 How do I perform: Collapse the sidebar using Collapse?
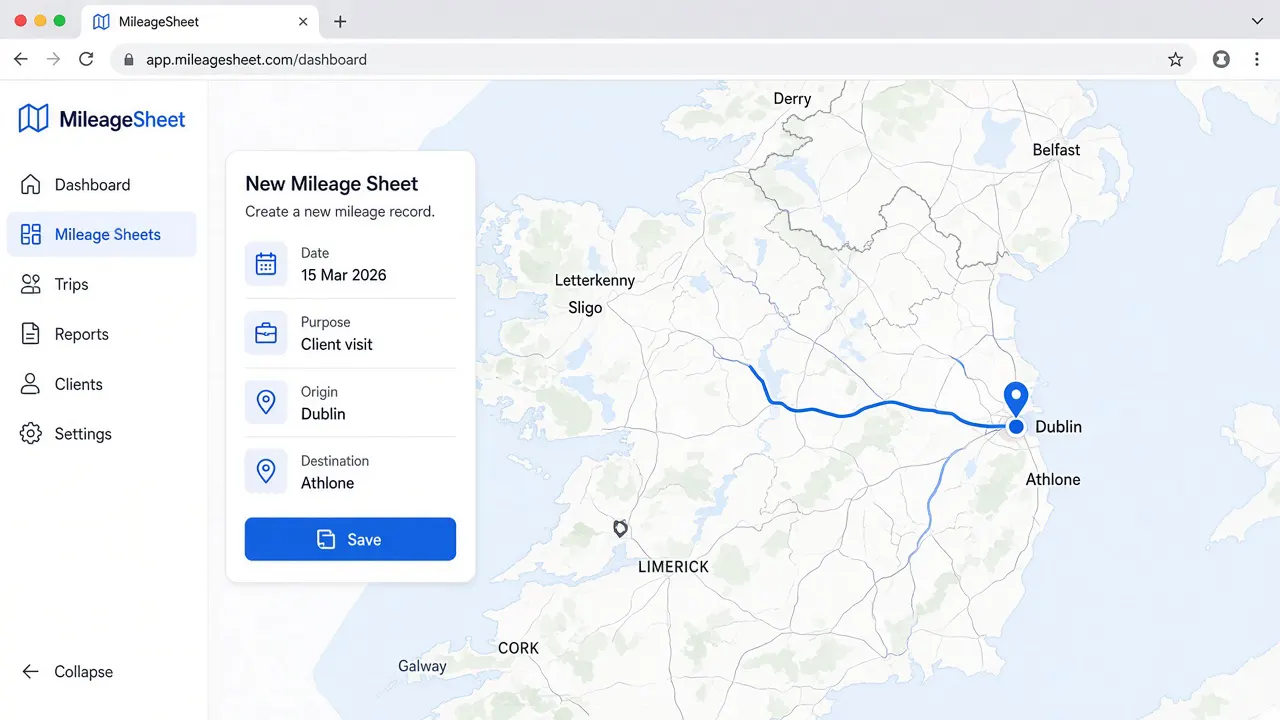pos(68,672)
